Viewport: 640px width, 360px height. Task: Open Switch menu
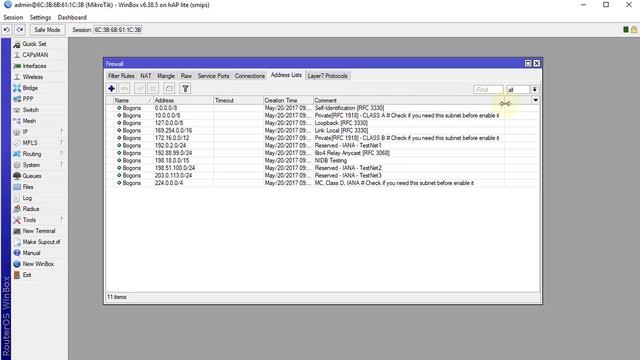pyautogui.click(x=31, y=110)
